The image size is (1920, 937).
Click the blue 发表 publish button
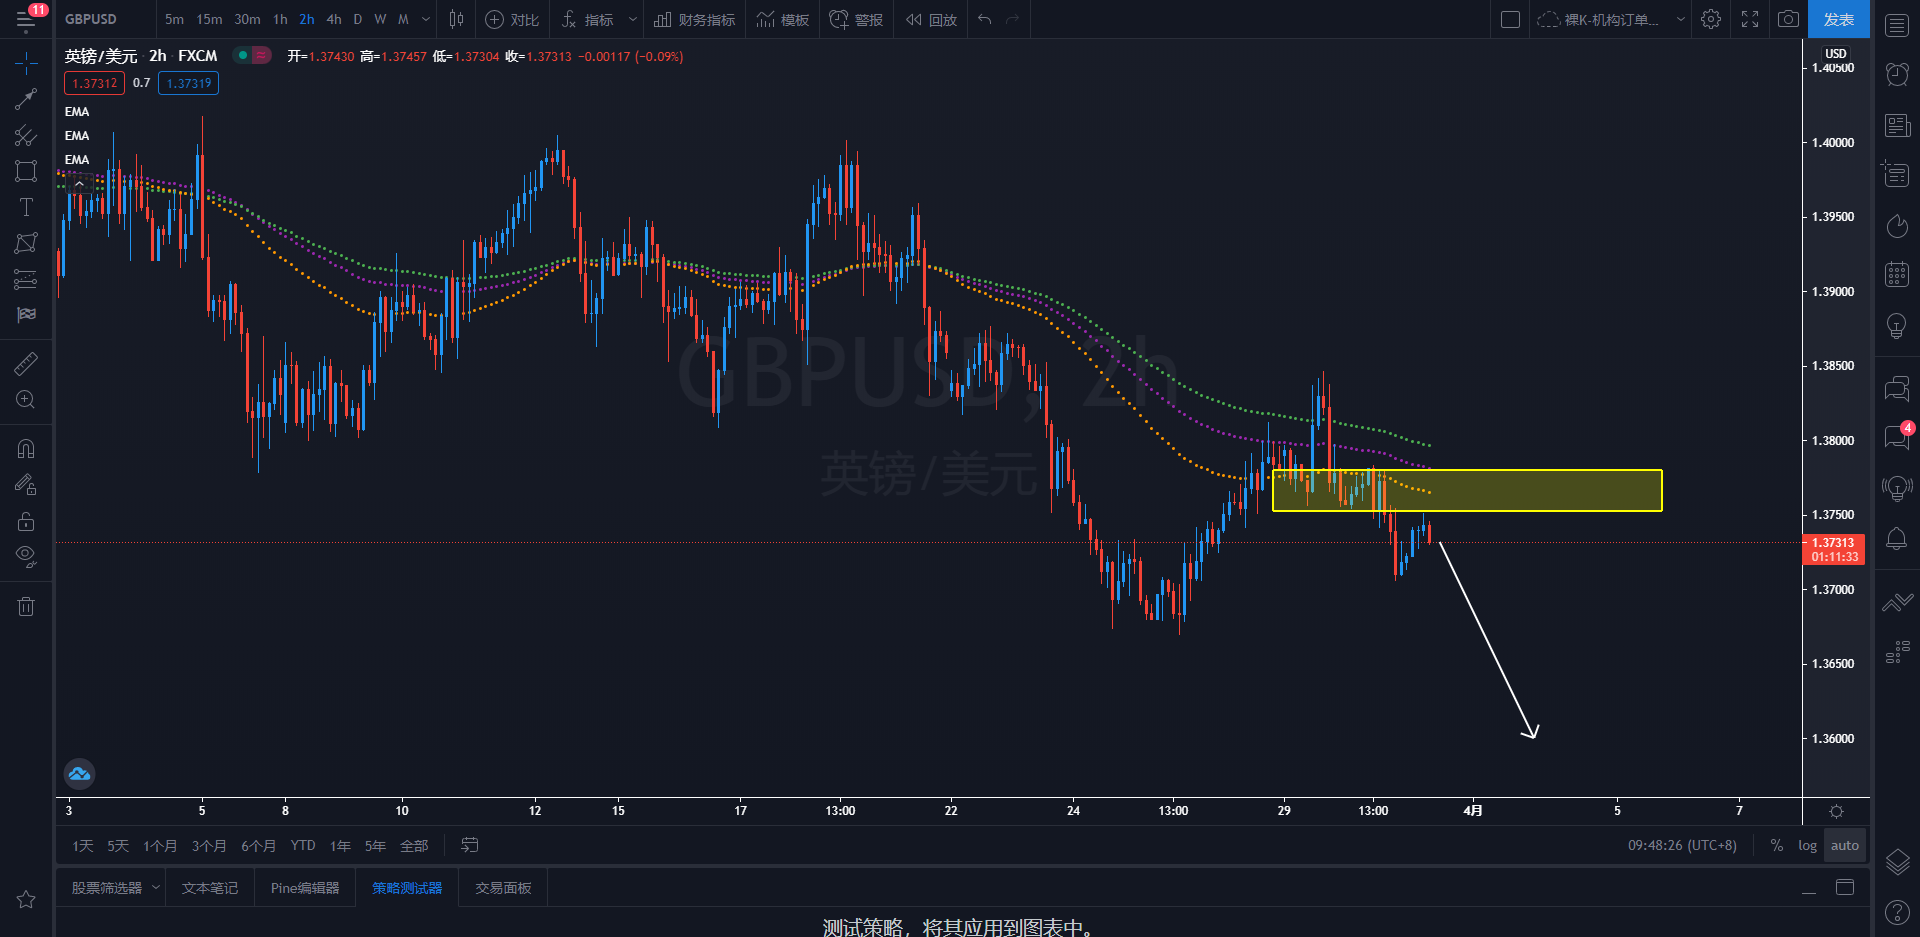[1838, 19]
